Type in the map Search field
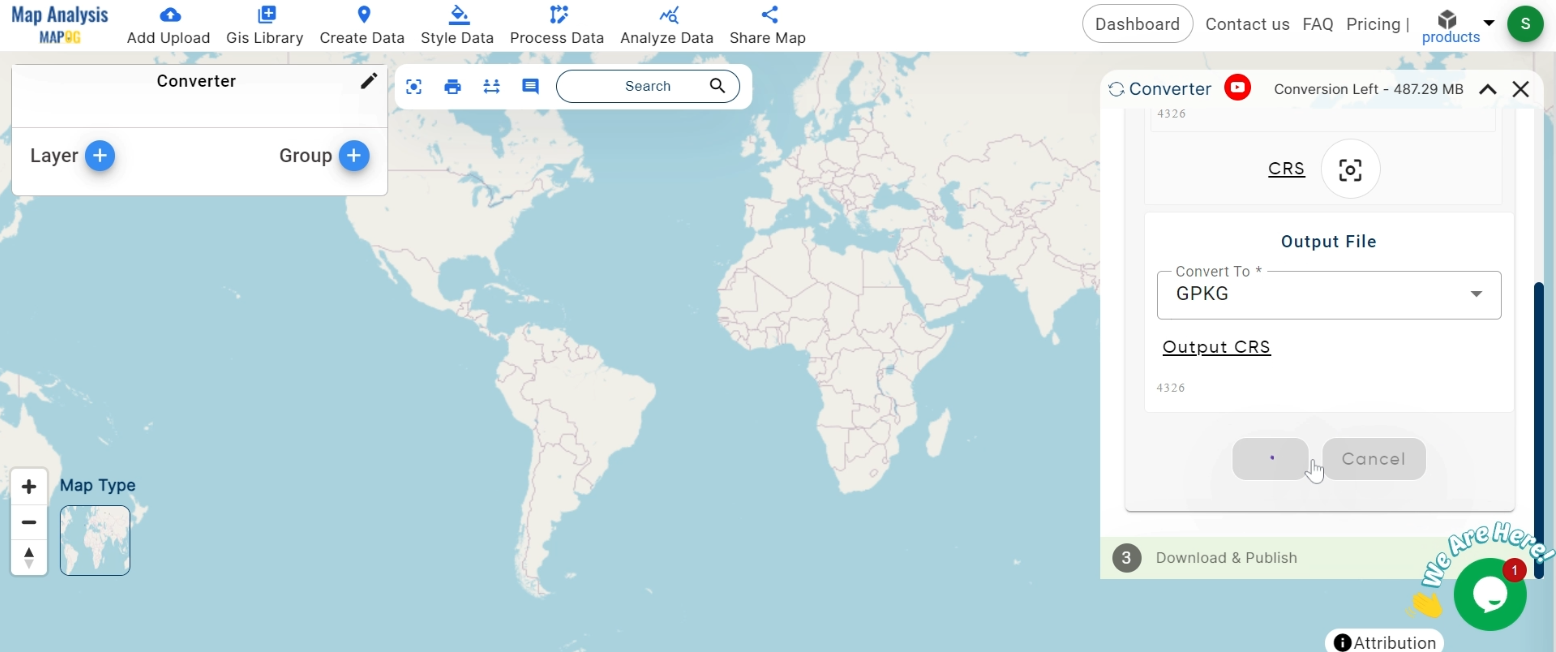 tap(646, 86)
